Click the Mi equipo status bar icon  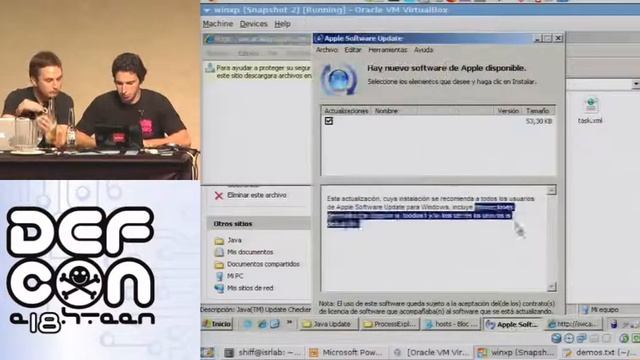pos(585,309)
